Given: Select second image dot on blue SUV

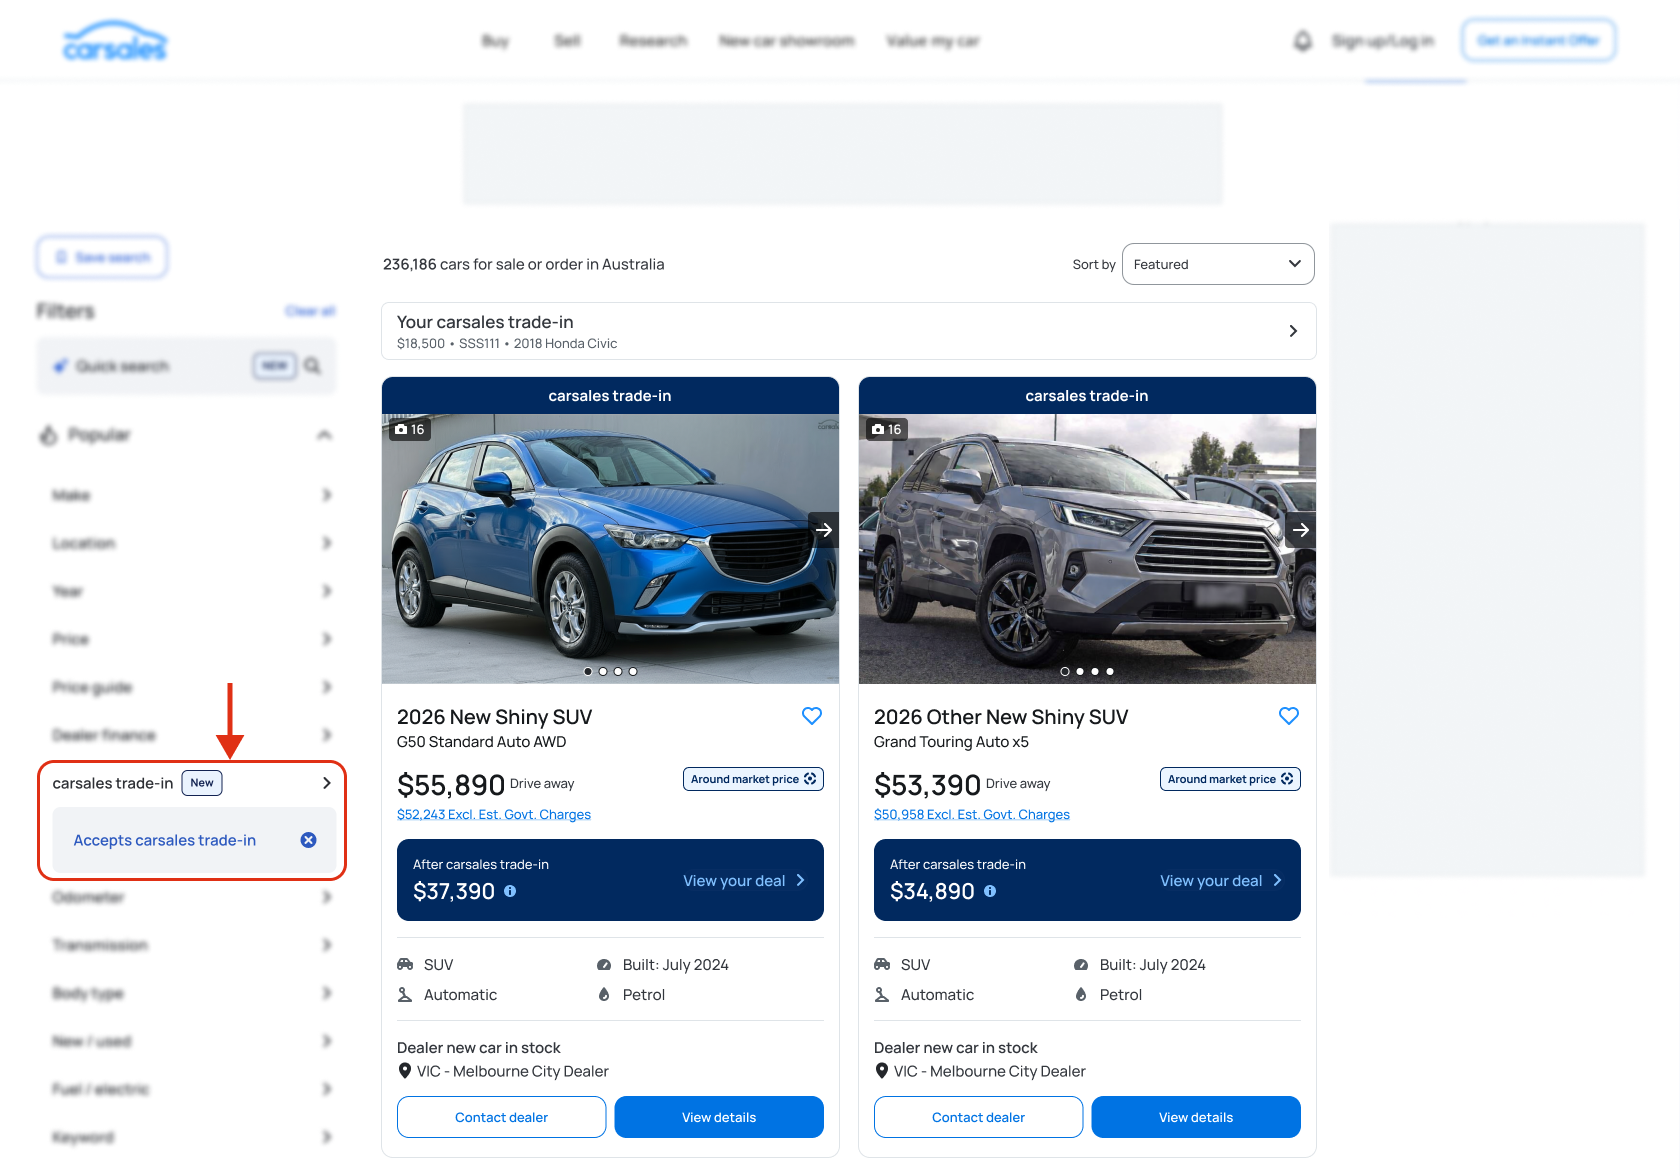Looking at the screenshot, I should [603, 672].
